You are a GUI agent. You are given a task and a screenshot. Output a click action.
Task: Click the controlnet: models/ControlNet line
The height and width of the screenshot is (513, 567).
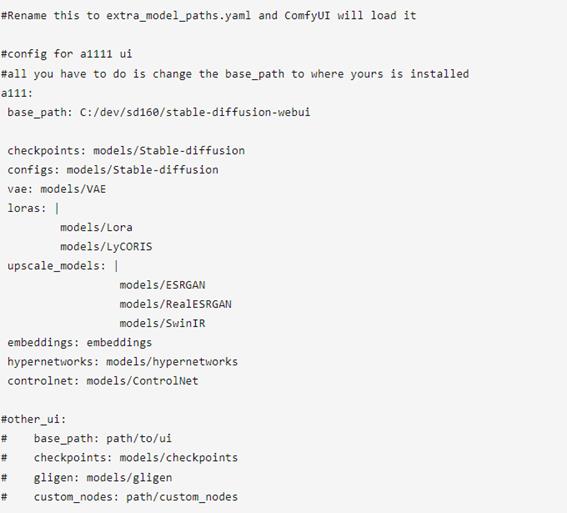pos(103,381)
